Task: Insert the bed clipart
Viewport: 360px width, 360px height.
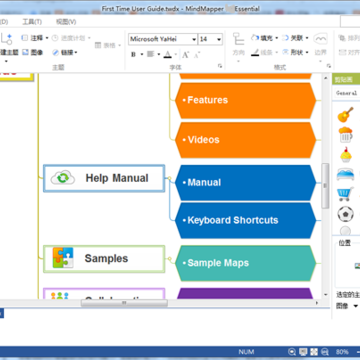Action: click(345, 174)
